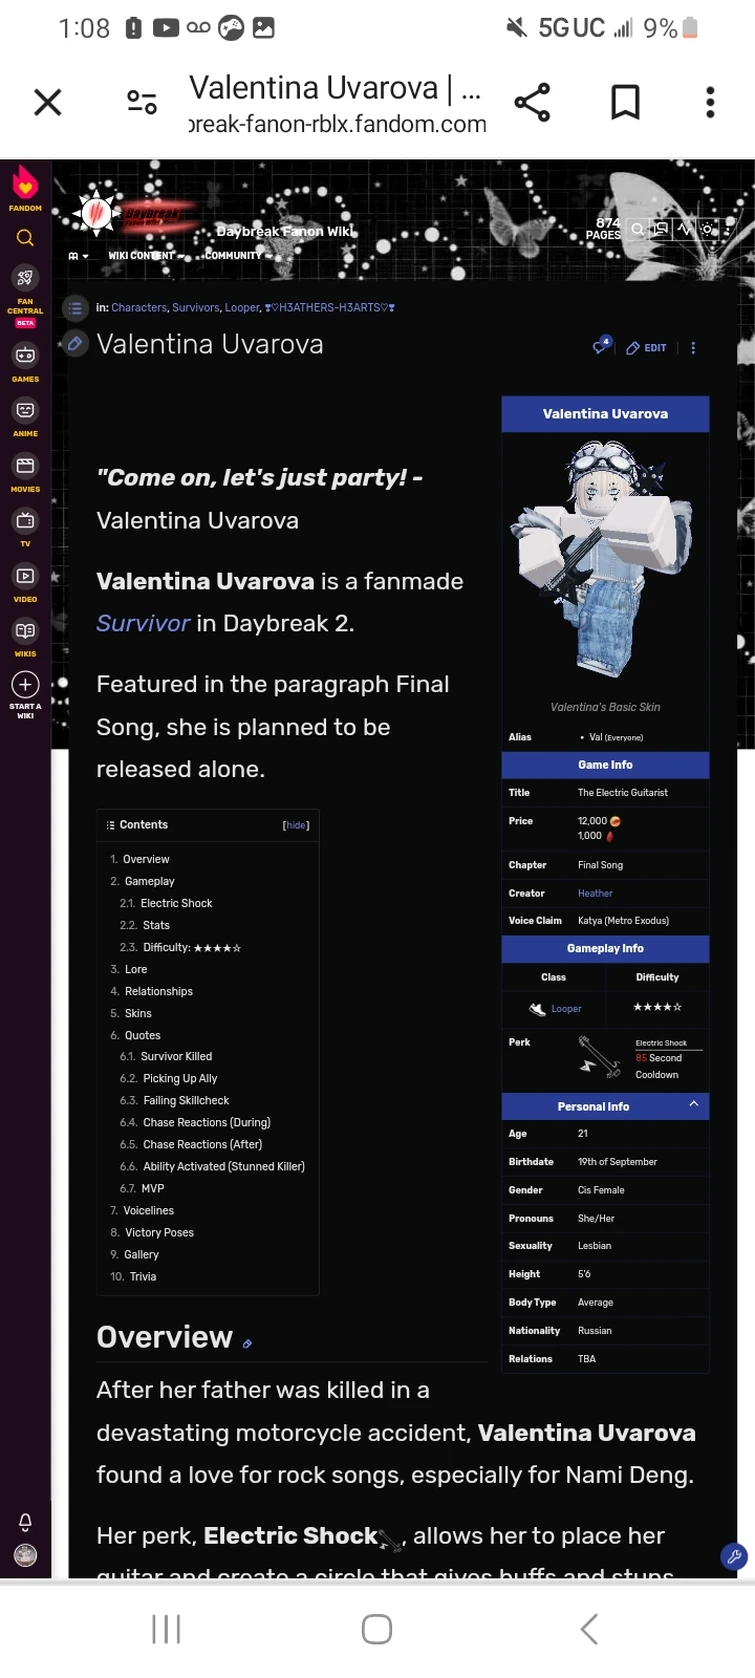Hide the Contents table
The height and width of the screenshot is (1678, 755).
click(296, 825)
